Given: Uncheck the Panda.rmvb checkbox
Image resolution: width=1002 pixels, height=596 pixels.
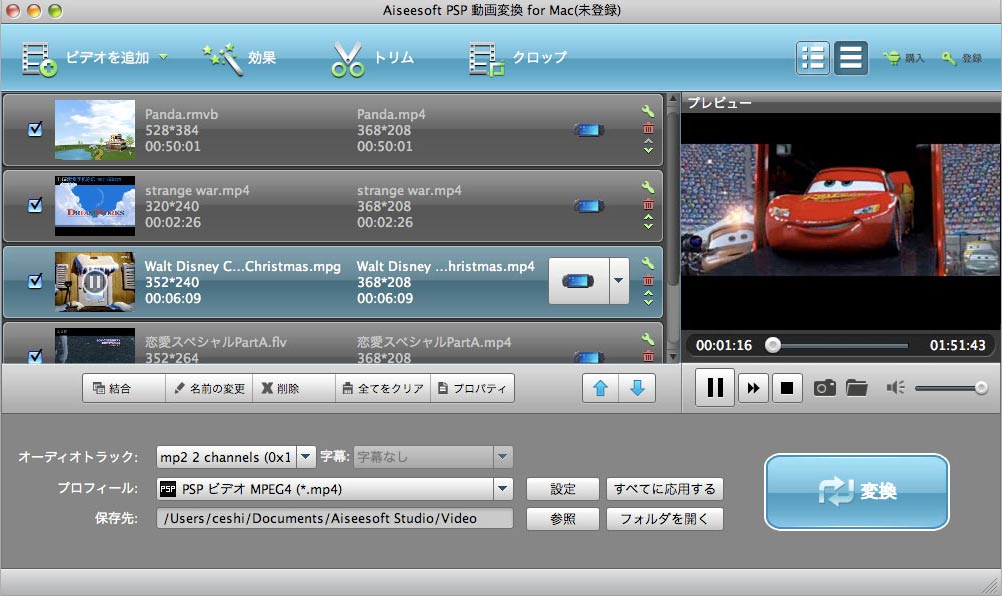Looking at the screenshot, I should [35, 129].
